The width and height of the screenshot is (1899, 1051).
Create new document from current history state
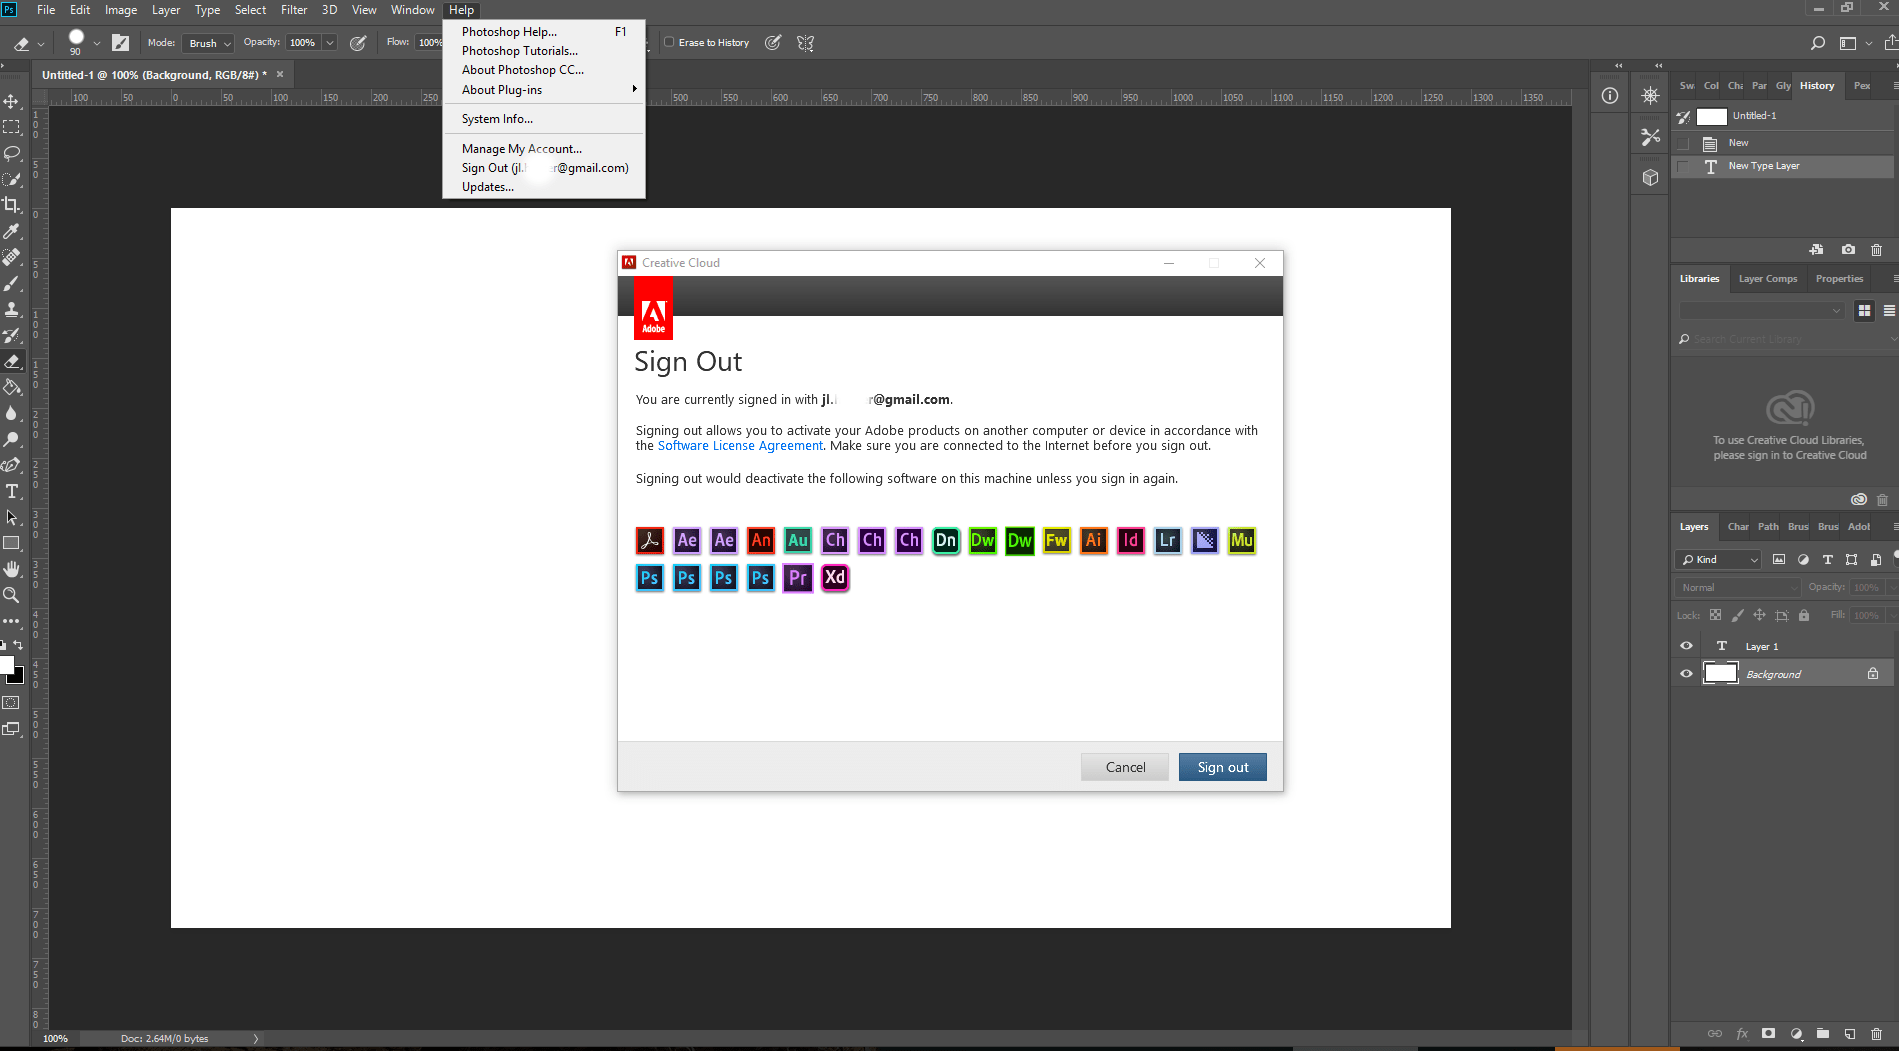tap(1816, 250)
